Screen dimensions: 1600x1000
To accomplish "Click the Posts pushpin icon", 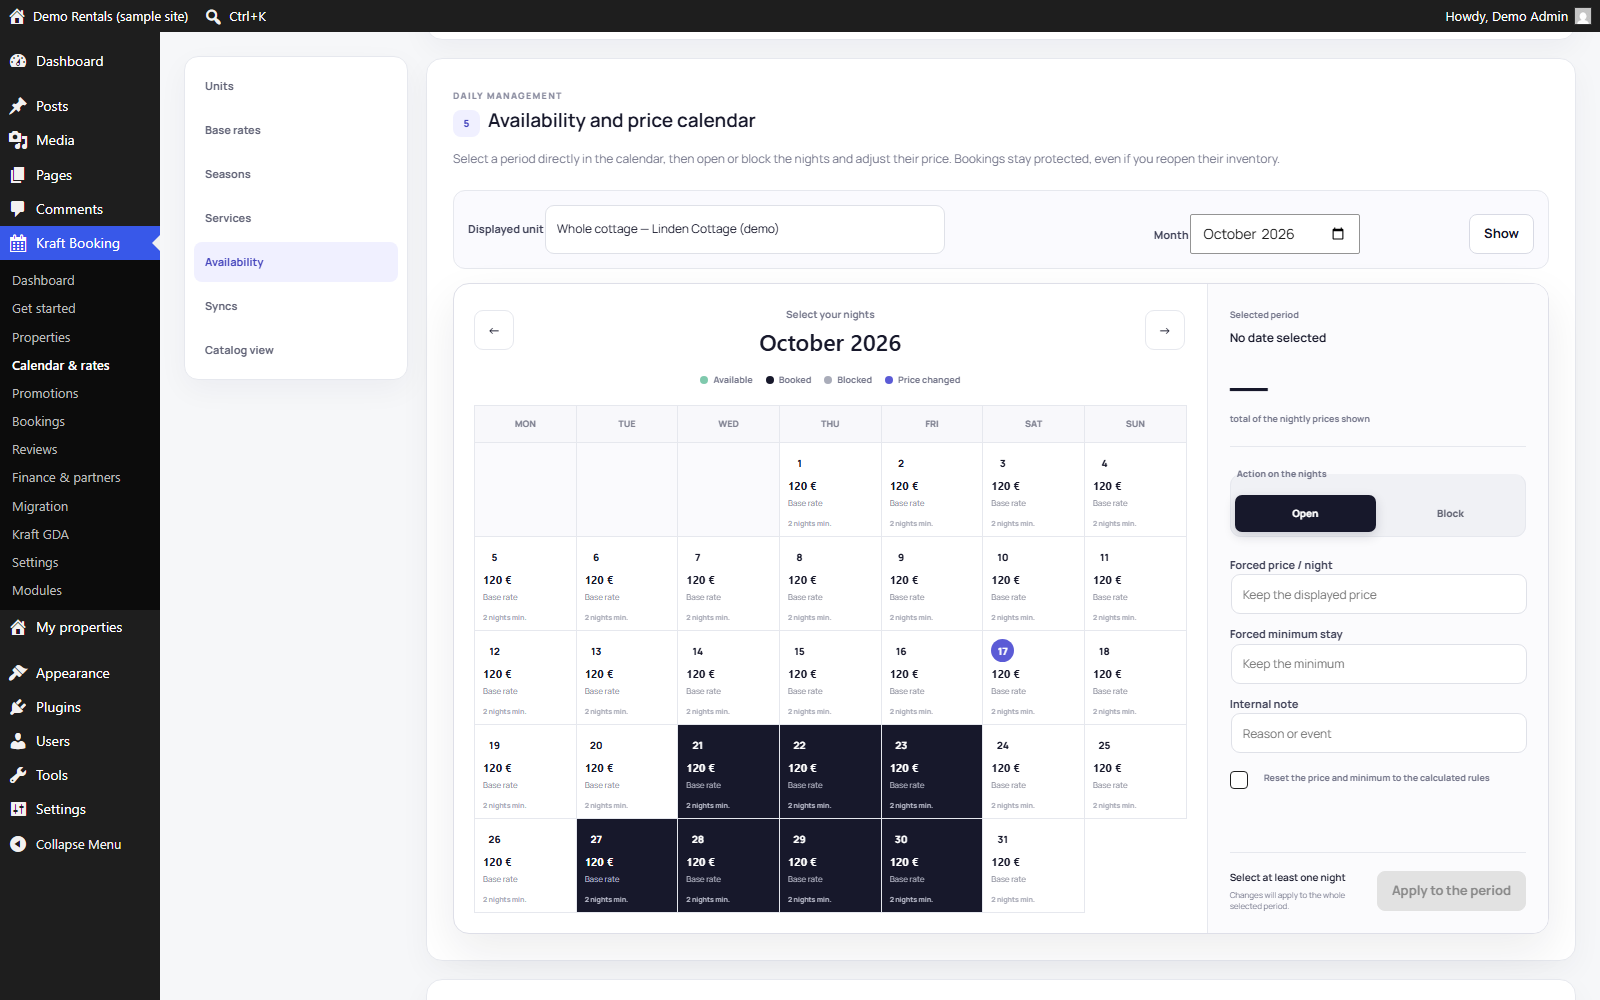I will click(18, 106).
